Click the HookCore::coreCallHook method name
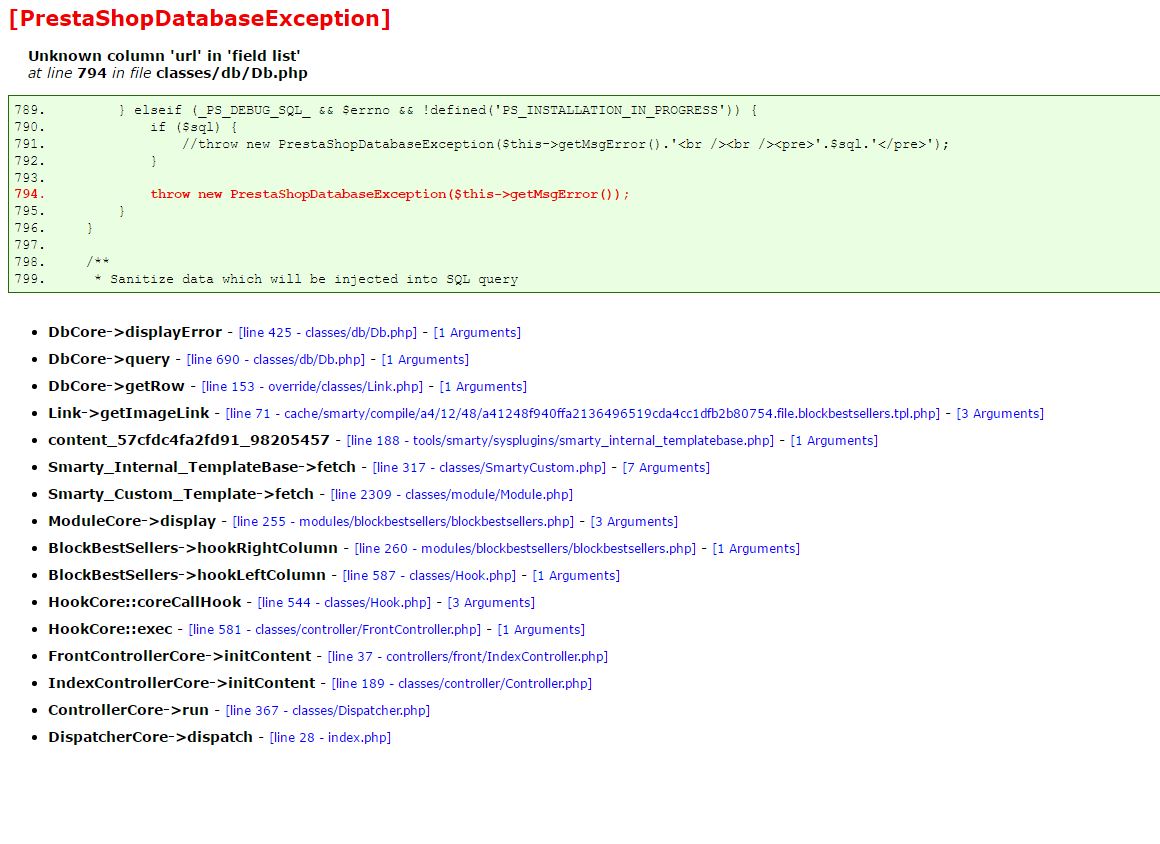Image resolution: width=1160 pixels, height=844 pixels. (145, 602)
